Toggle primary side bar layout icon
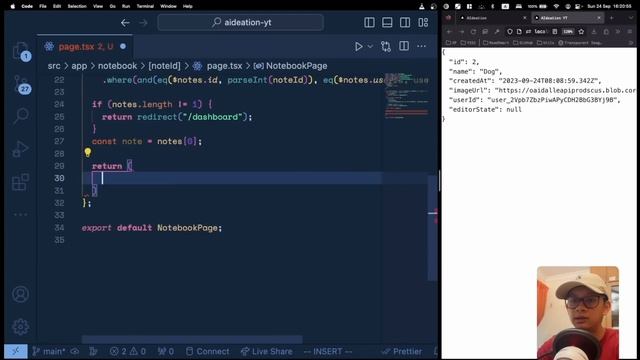The width and height of the screenshot is (640, 360). coord(369,22)
